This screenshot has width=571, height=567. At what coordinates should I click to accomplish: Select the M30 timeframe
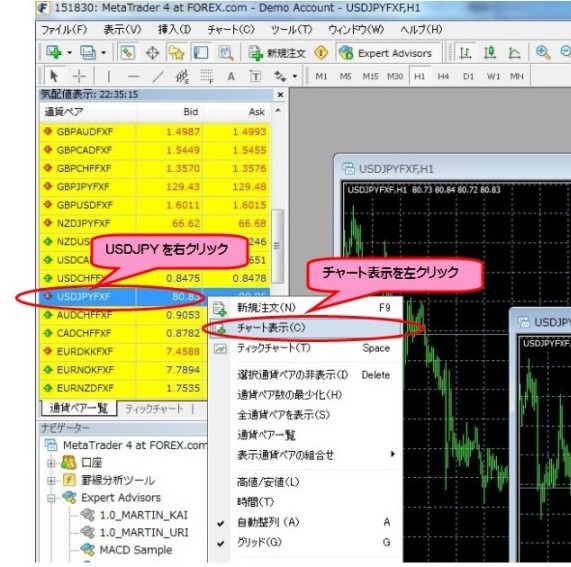pos(395,76)
